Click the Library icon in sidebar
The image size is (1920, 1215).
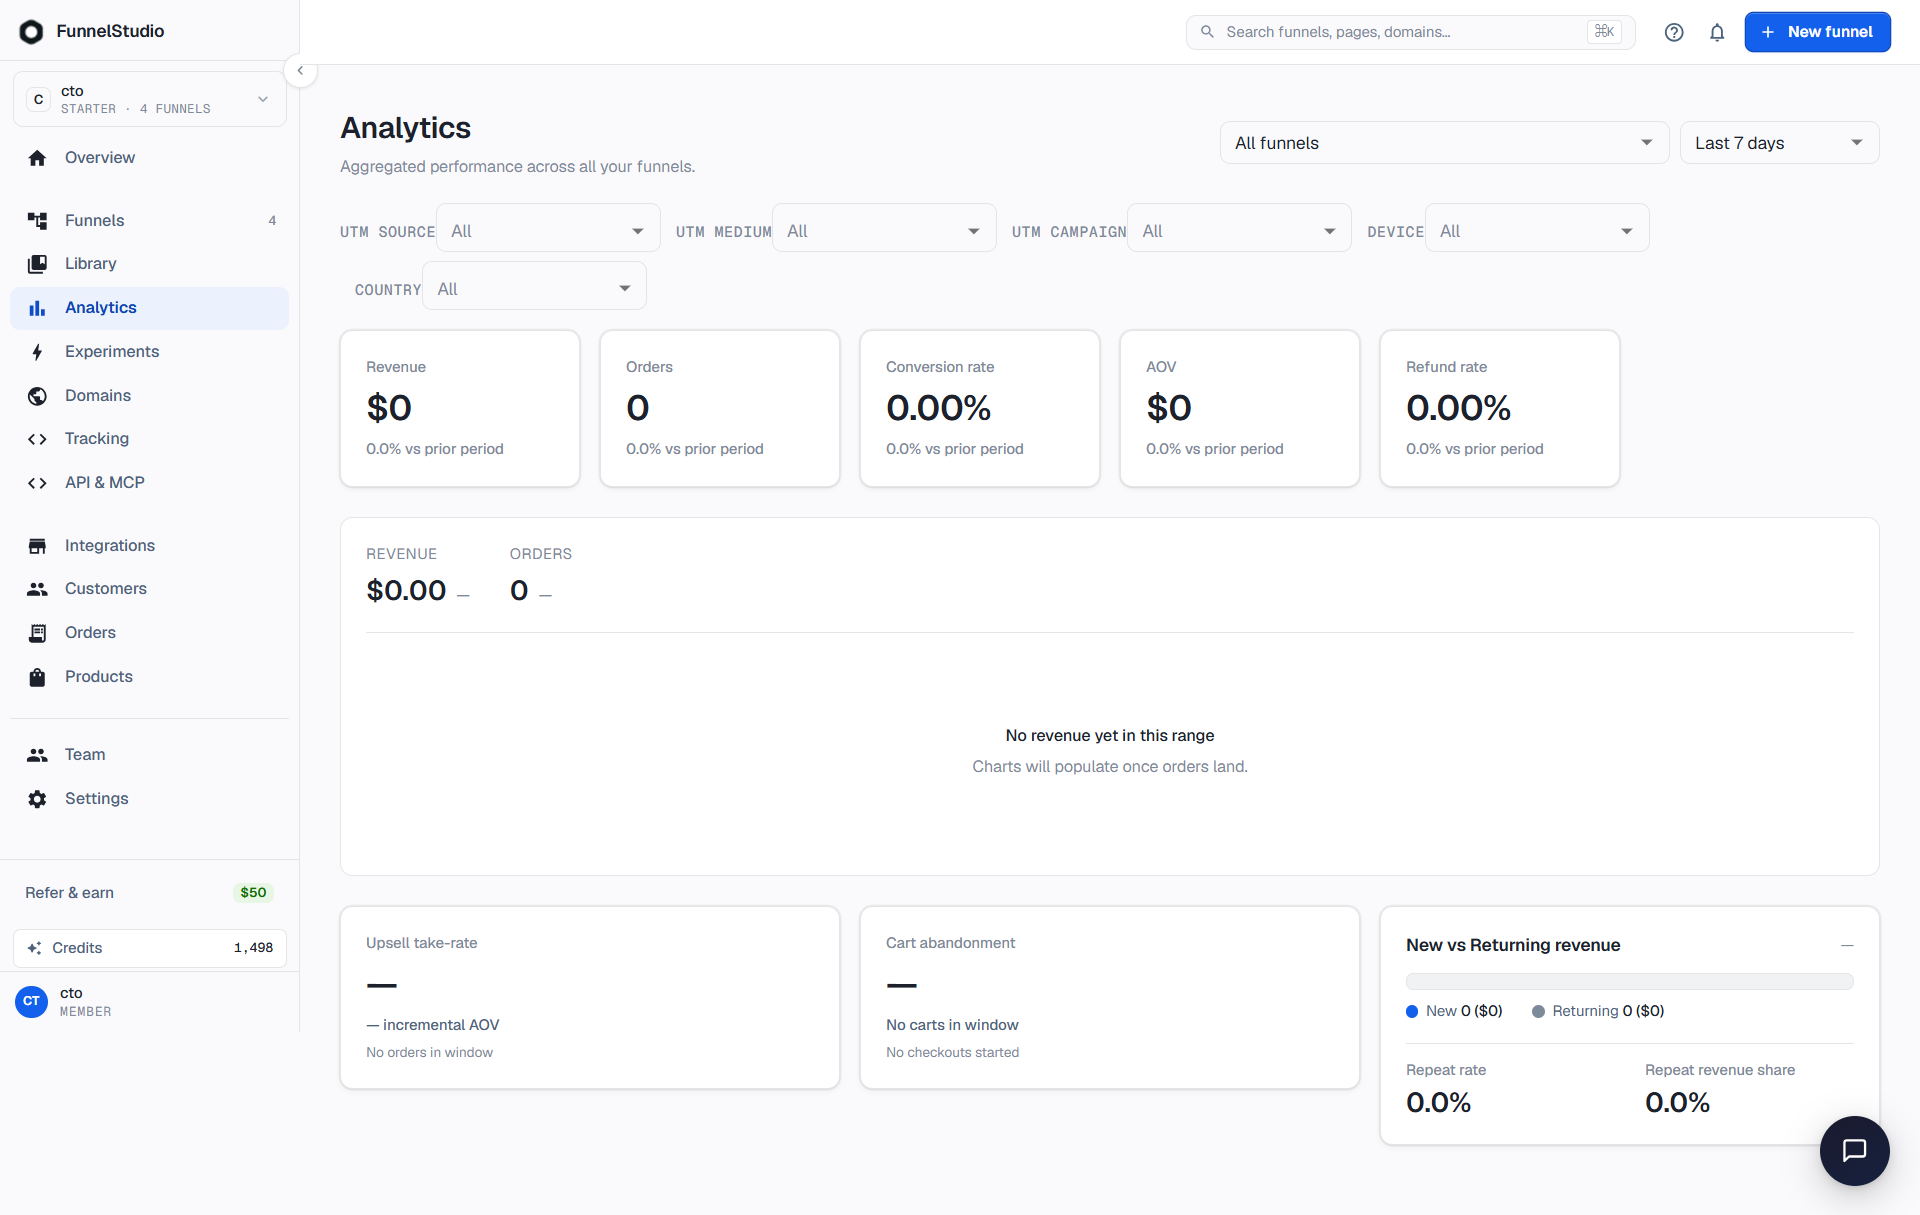[37, 264]
